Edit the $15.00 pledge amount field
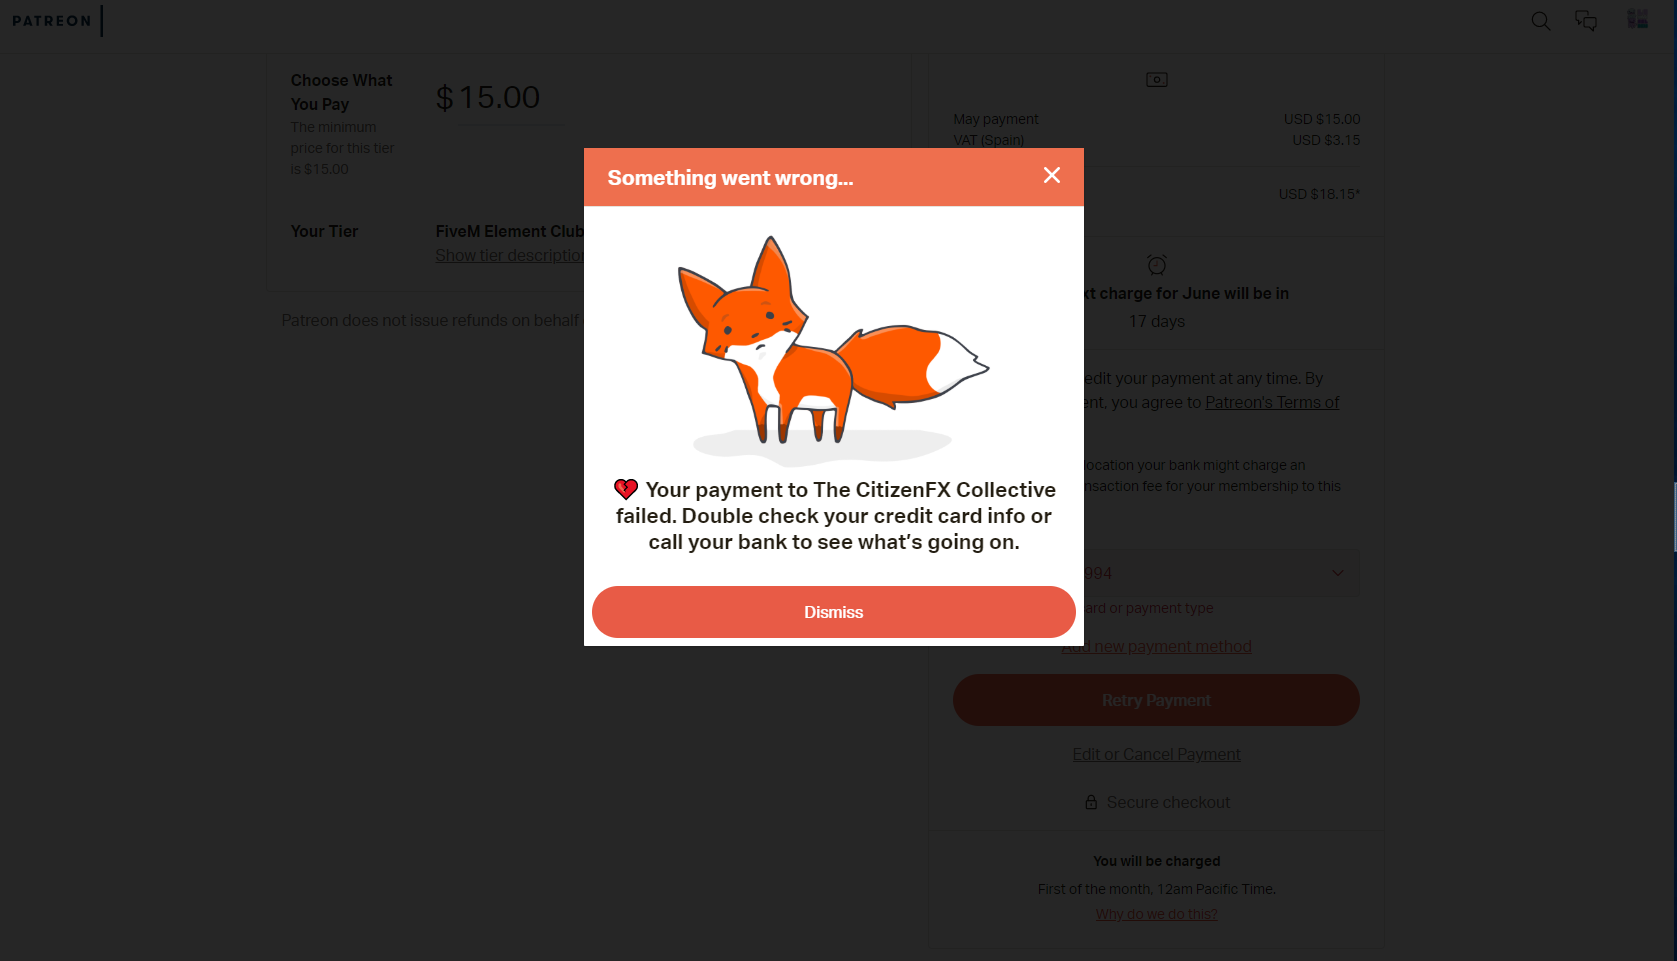Image resolution: width=1677 pixels, height=961 pixels. (x=512, y=98)
